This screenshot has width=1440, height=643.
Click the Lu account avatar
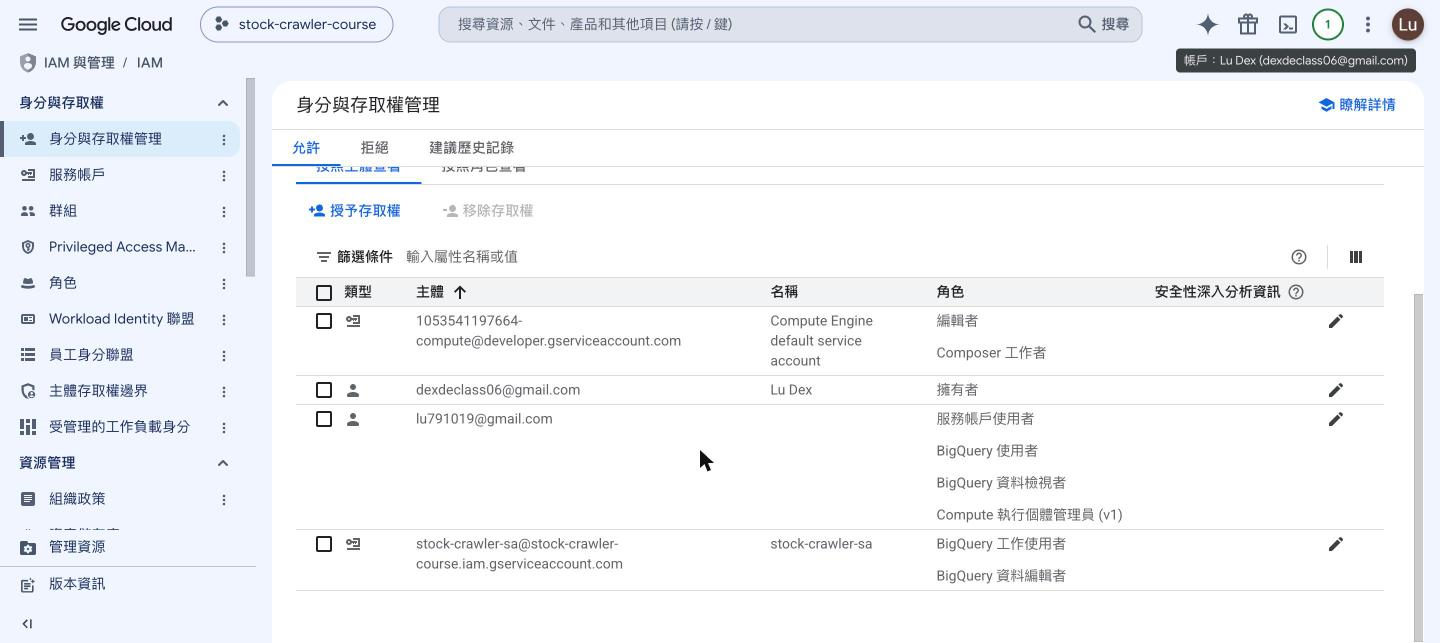click(x=1408, y=24)
